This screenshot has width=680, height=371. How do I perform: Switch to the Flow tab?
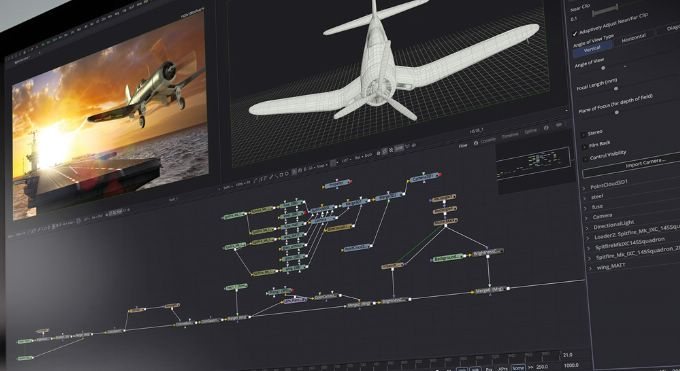(x=463, y=146)
